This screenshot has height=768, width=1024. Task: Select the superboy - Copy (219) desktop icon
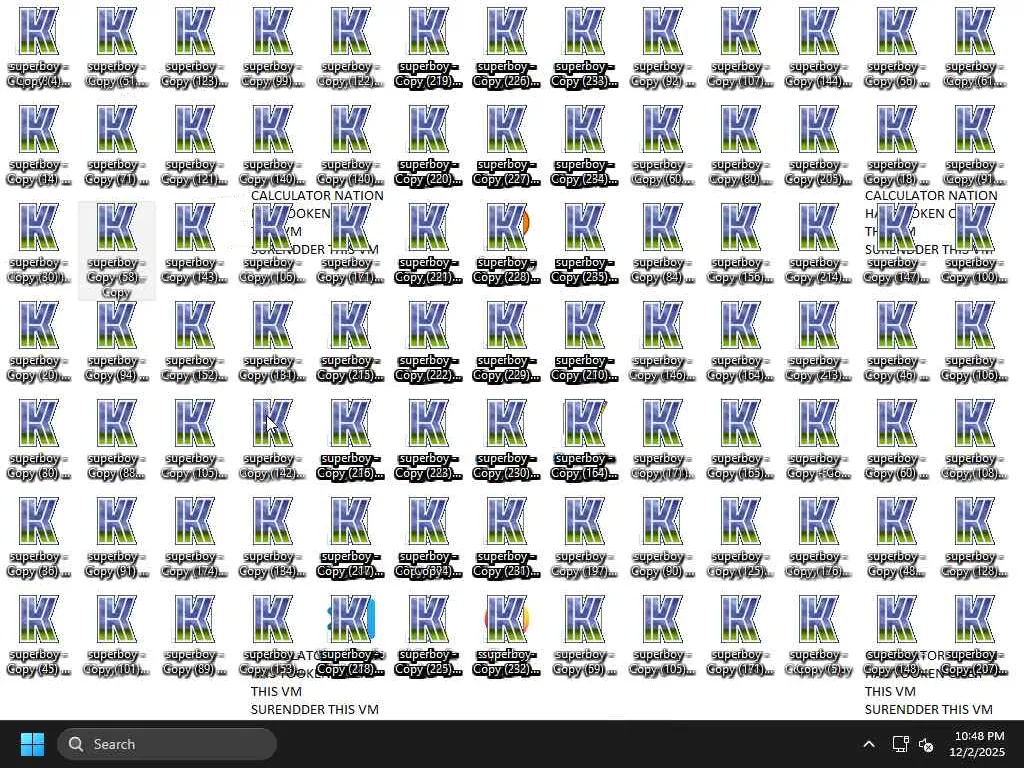(x=428, y=47)
